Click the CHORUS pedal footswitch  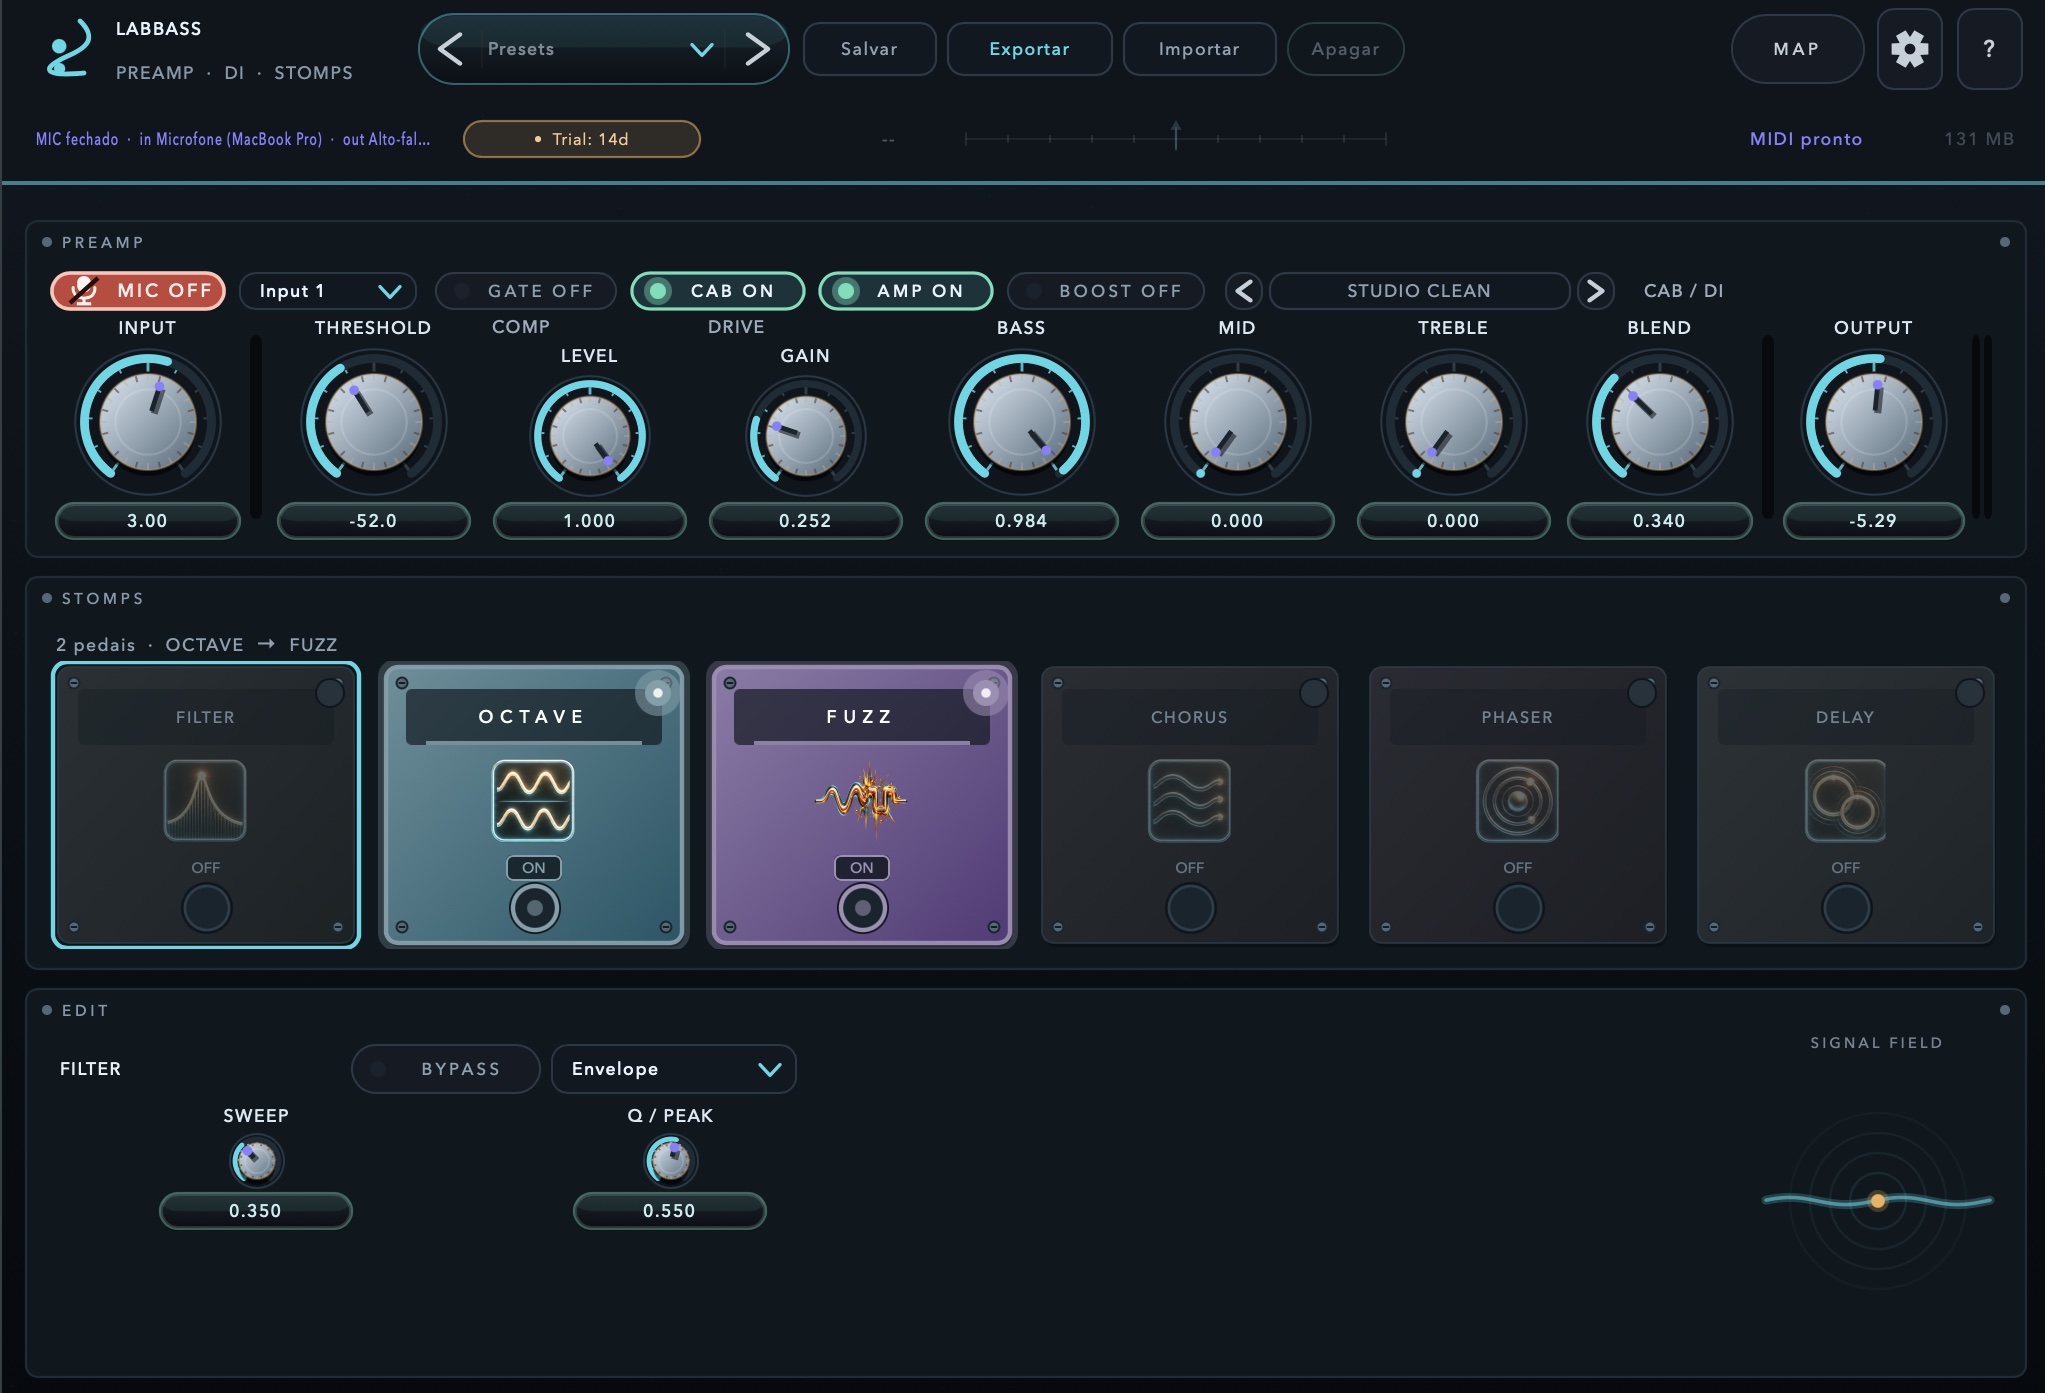coord(1190,908)
